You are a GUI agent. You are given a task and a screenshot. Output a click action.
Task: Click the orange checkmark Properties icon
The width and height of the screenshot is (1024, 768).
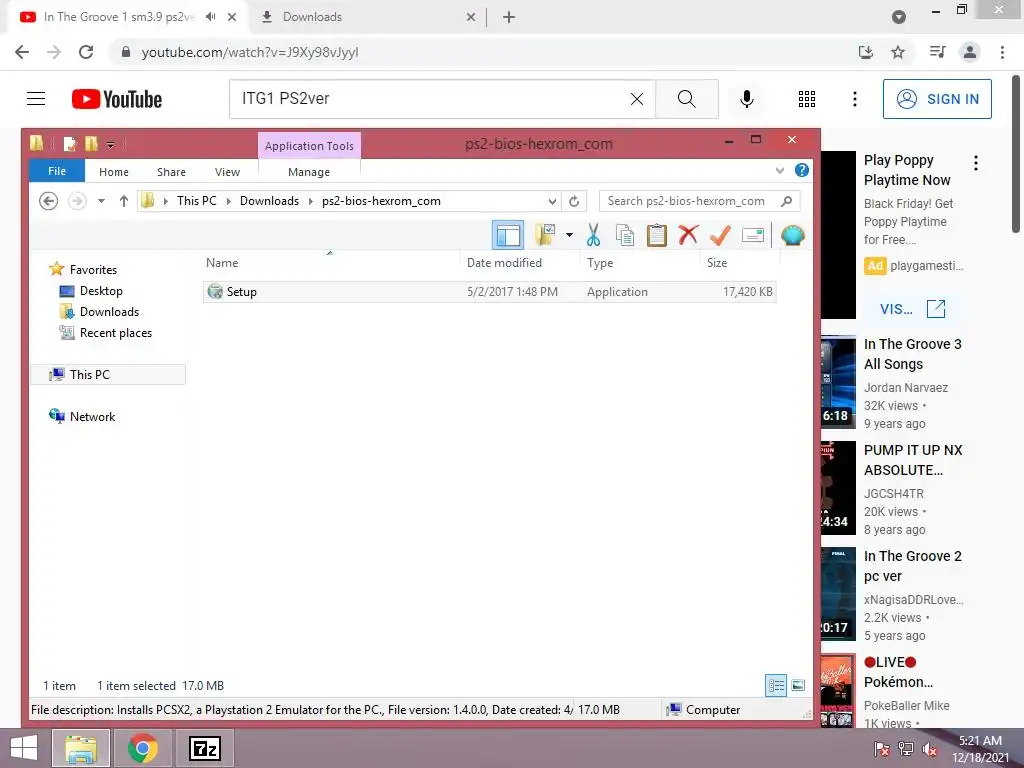(x=720, y=235)
